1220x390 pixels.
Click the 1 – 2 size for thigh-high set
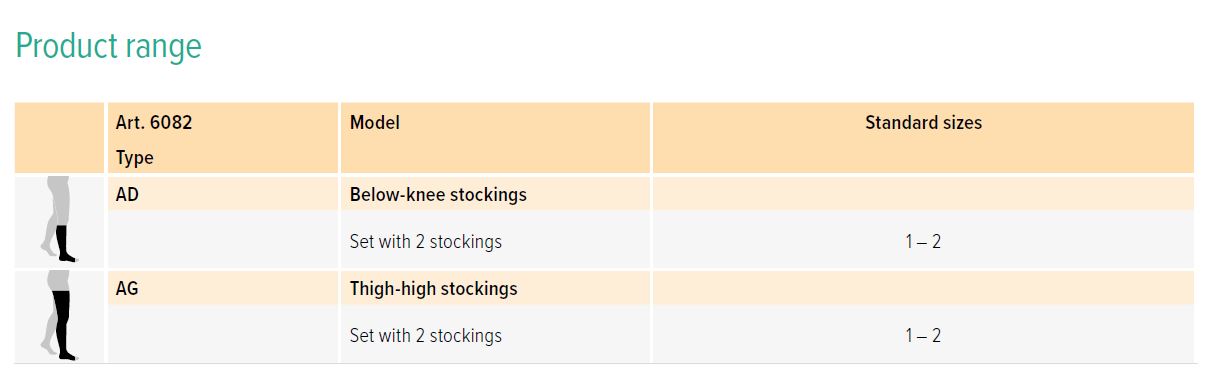[x=923, y=336]
